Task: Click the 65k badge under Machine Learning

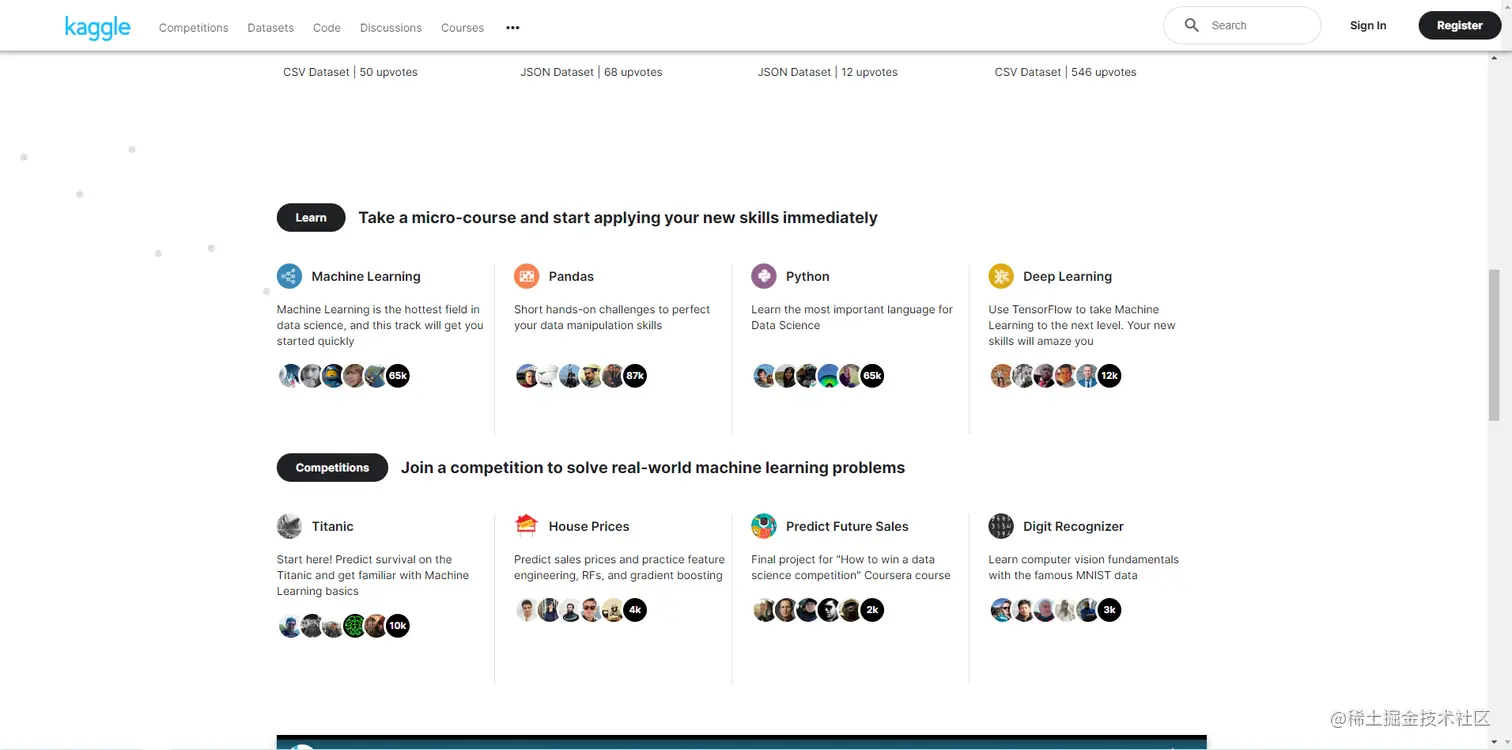Action: (x=398, y=376)
